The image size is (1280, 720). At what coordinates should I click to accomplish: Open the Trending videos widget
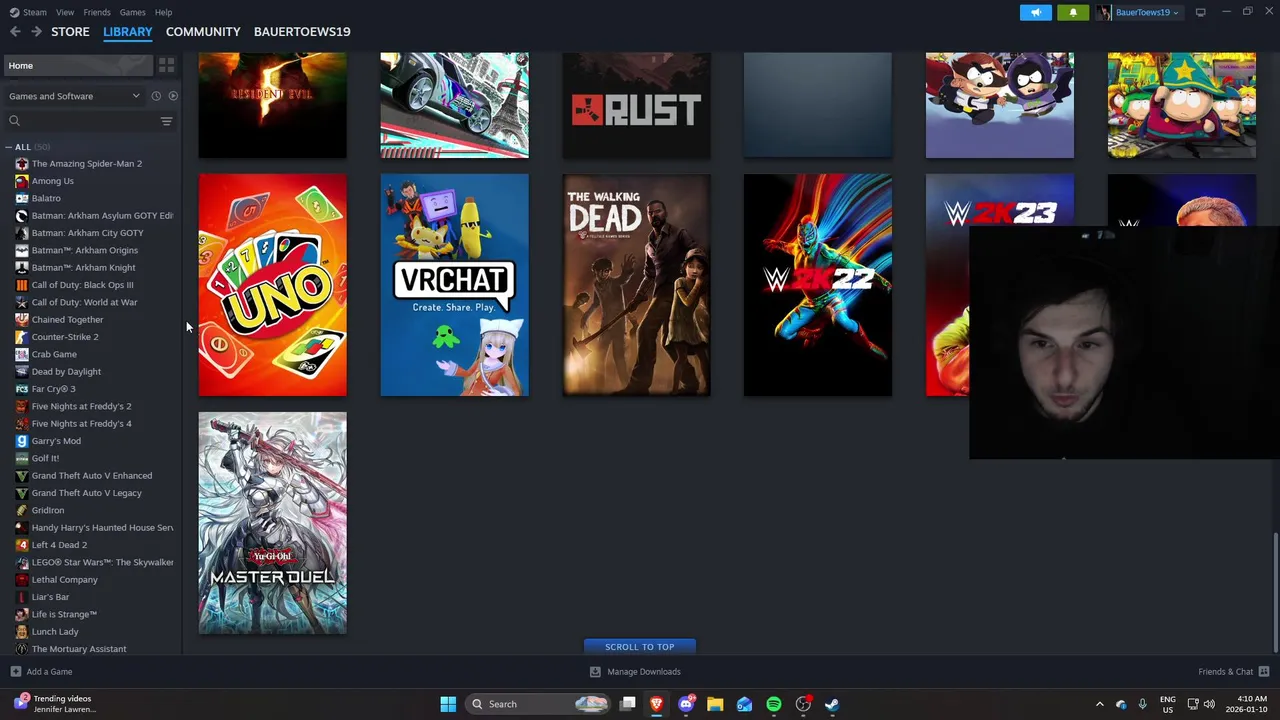[56, 704]
